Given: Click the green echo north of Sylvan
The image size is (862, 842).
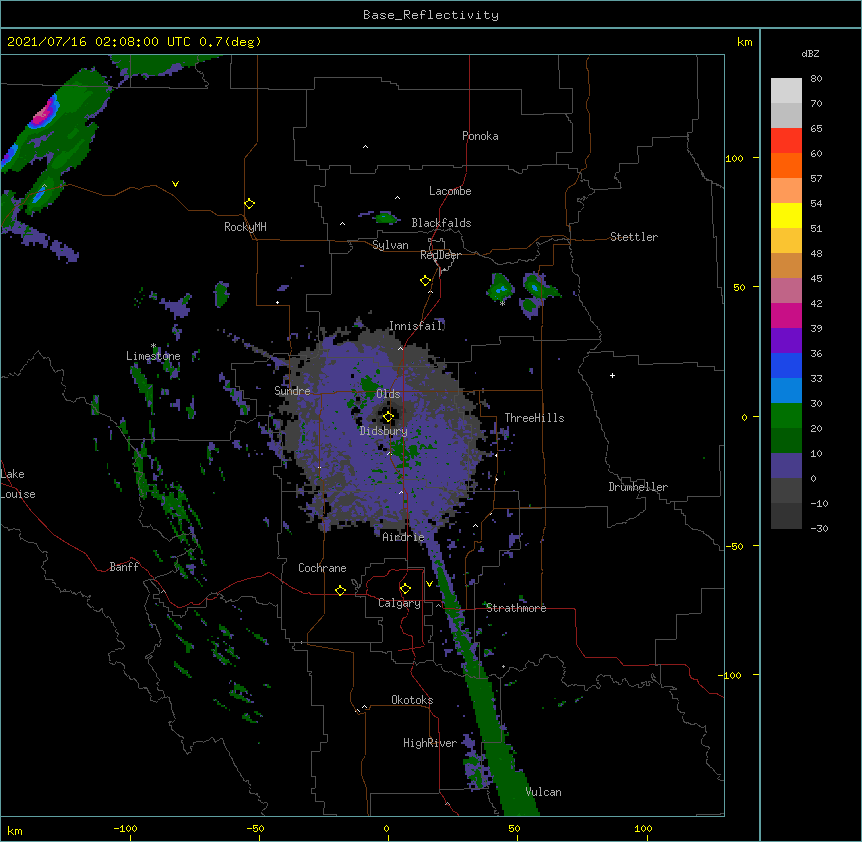Looking at the screenshot, I should point(385,218).
